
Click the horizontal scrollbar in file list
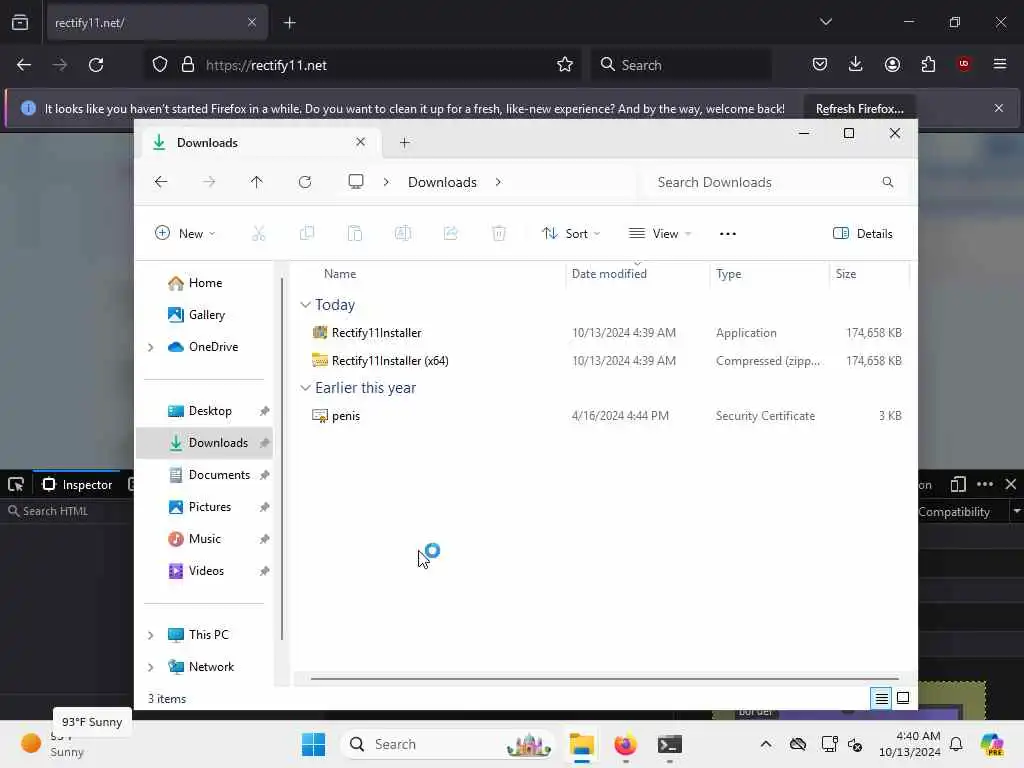click(x=605, y=679)
